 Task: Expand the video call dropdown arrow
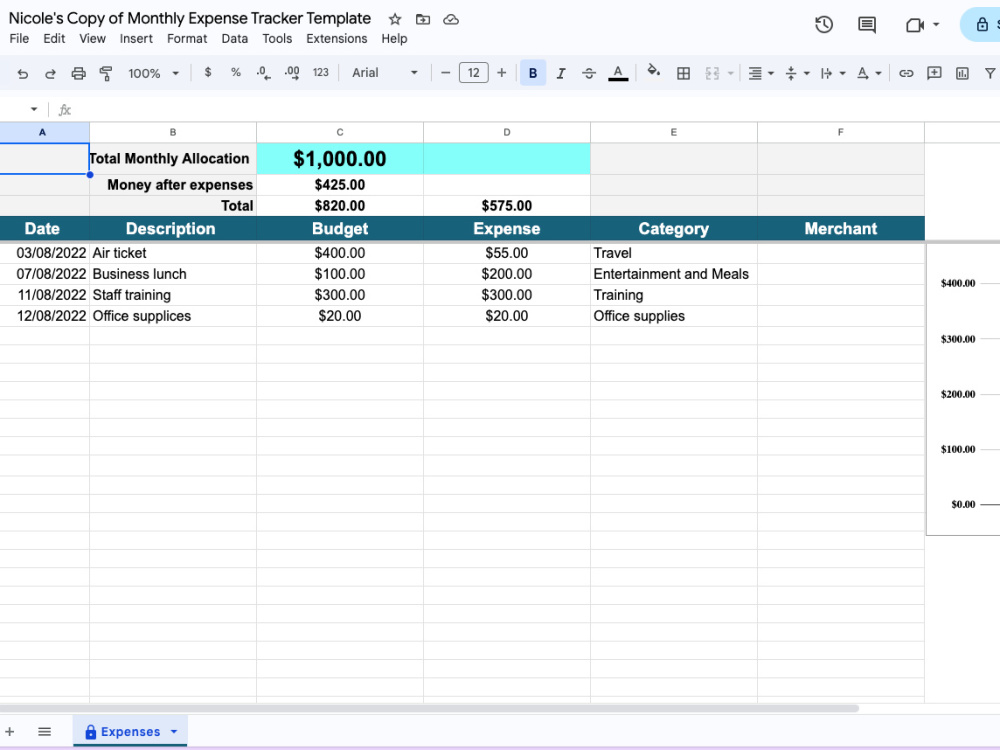[x=936, y=25]
